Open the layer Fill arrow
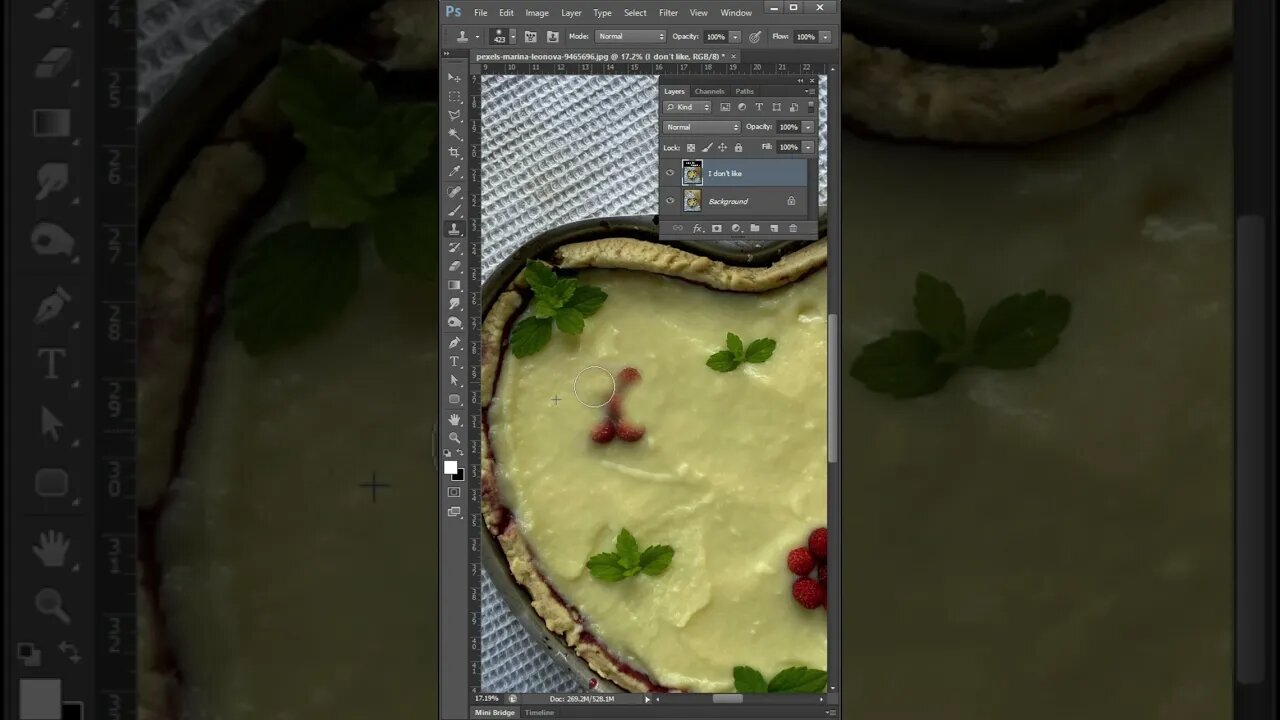Viewport: 1280px width, 720px height. click(808, 147)
